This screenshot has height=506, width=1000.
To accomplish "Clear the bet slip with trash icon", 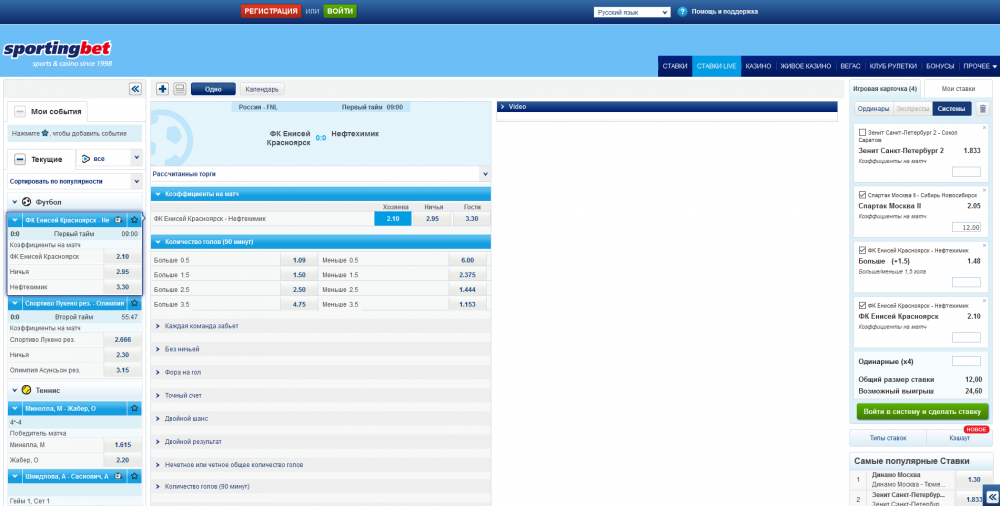I will coord(983,109).
